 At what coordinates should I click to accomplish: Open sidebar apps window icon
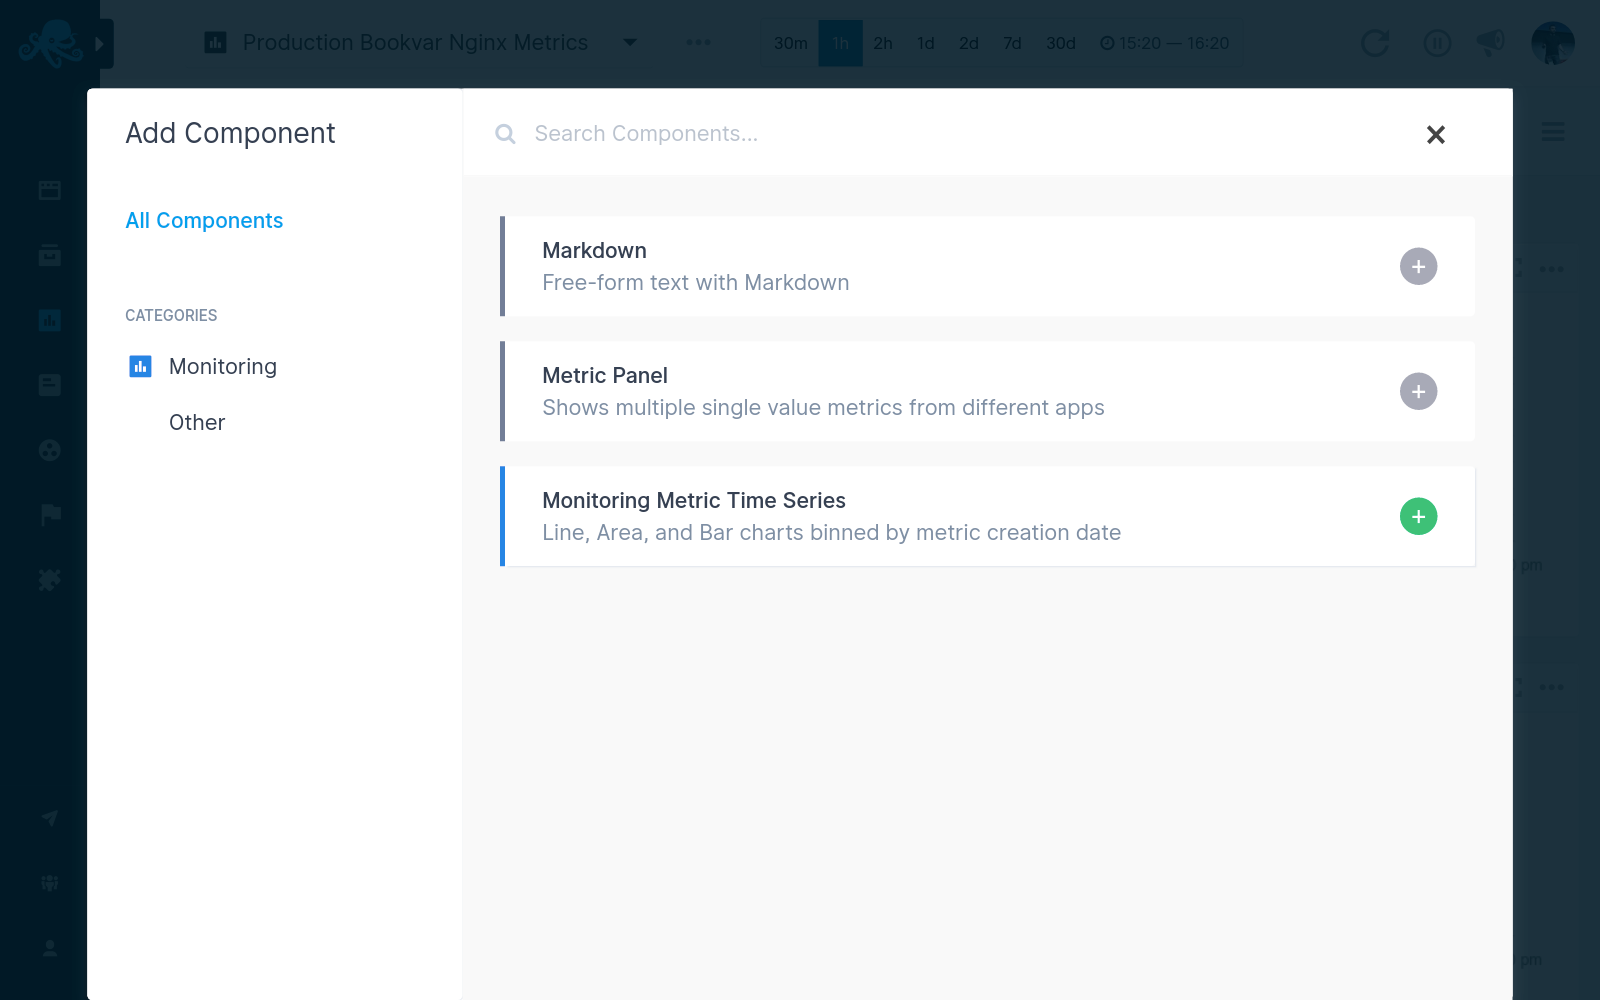tap(49, 190)
